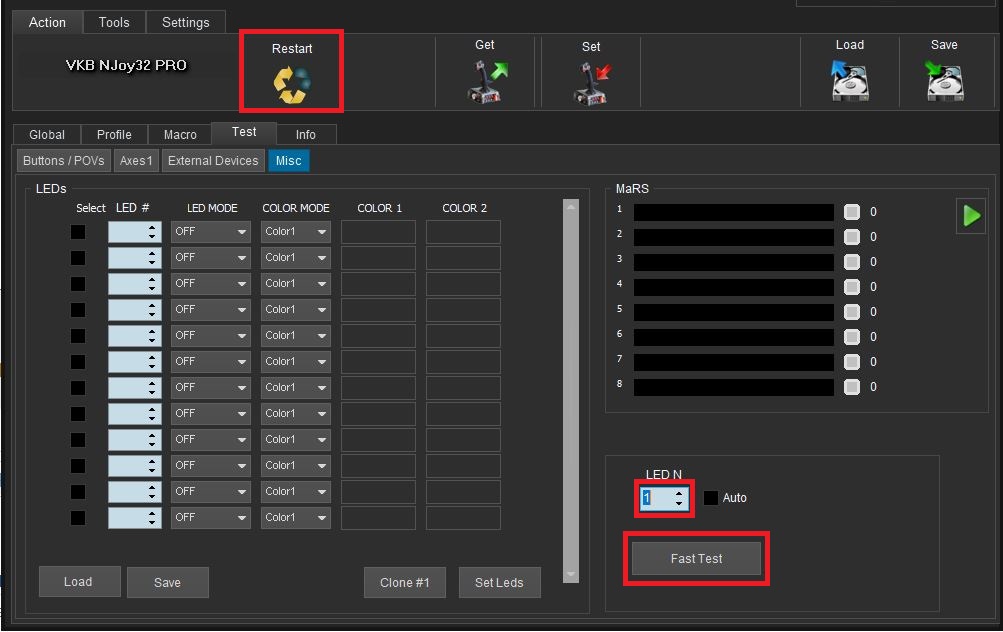
Task: Increment the LED N spinner value
Action: point(679,493)
